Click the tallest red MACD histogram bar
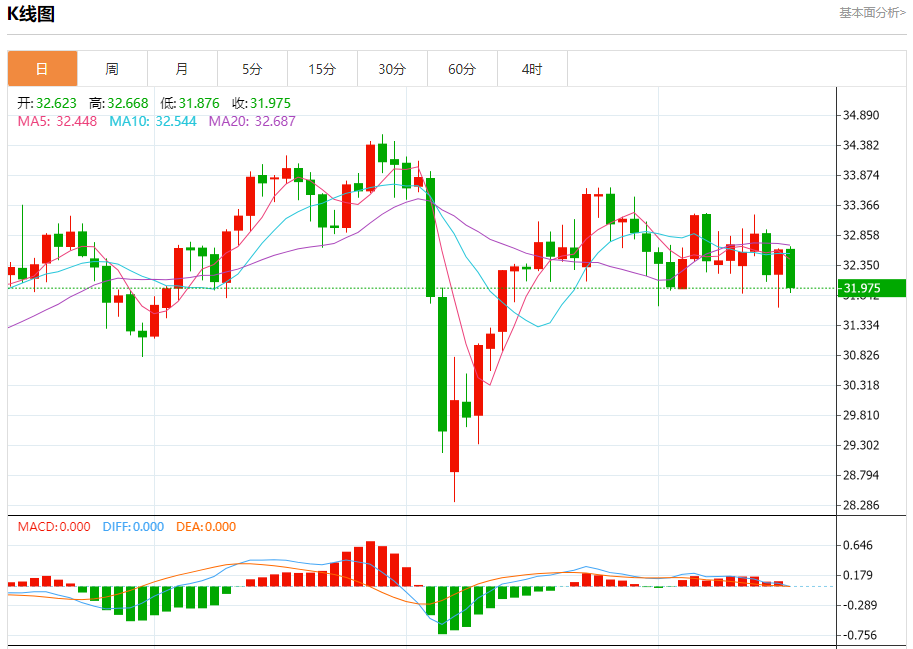 pyautogui.click(x=370, y=564)
